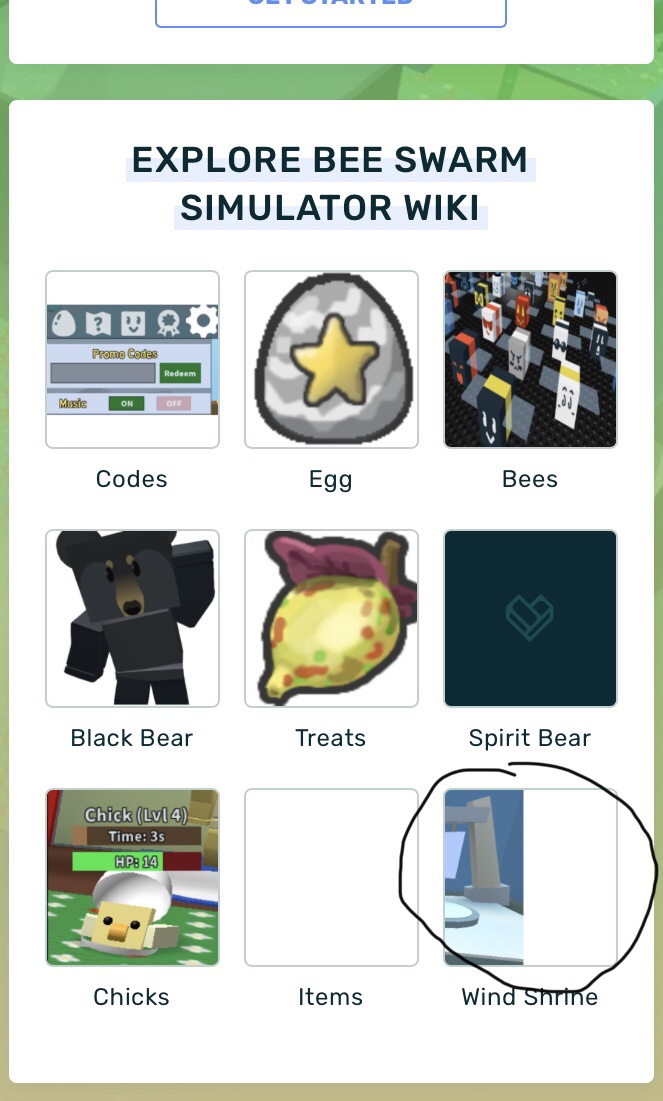Go to the Wind Shrine page label

[x=530, y=997]
